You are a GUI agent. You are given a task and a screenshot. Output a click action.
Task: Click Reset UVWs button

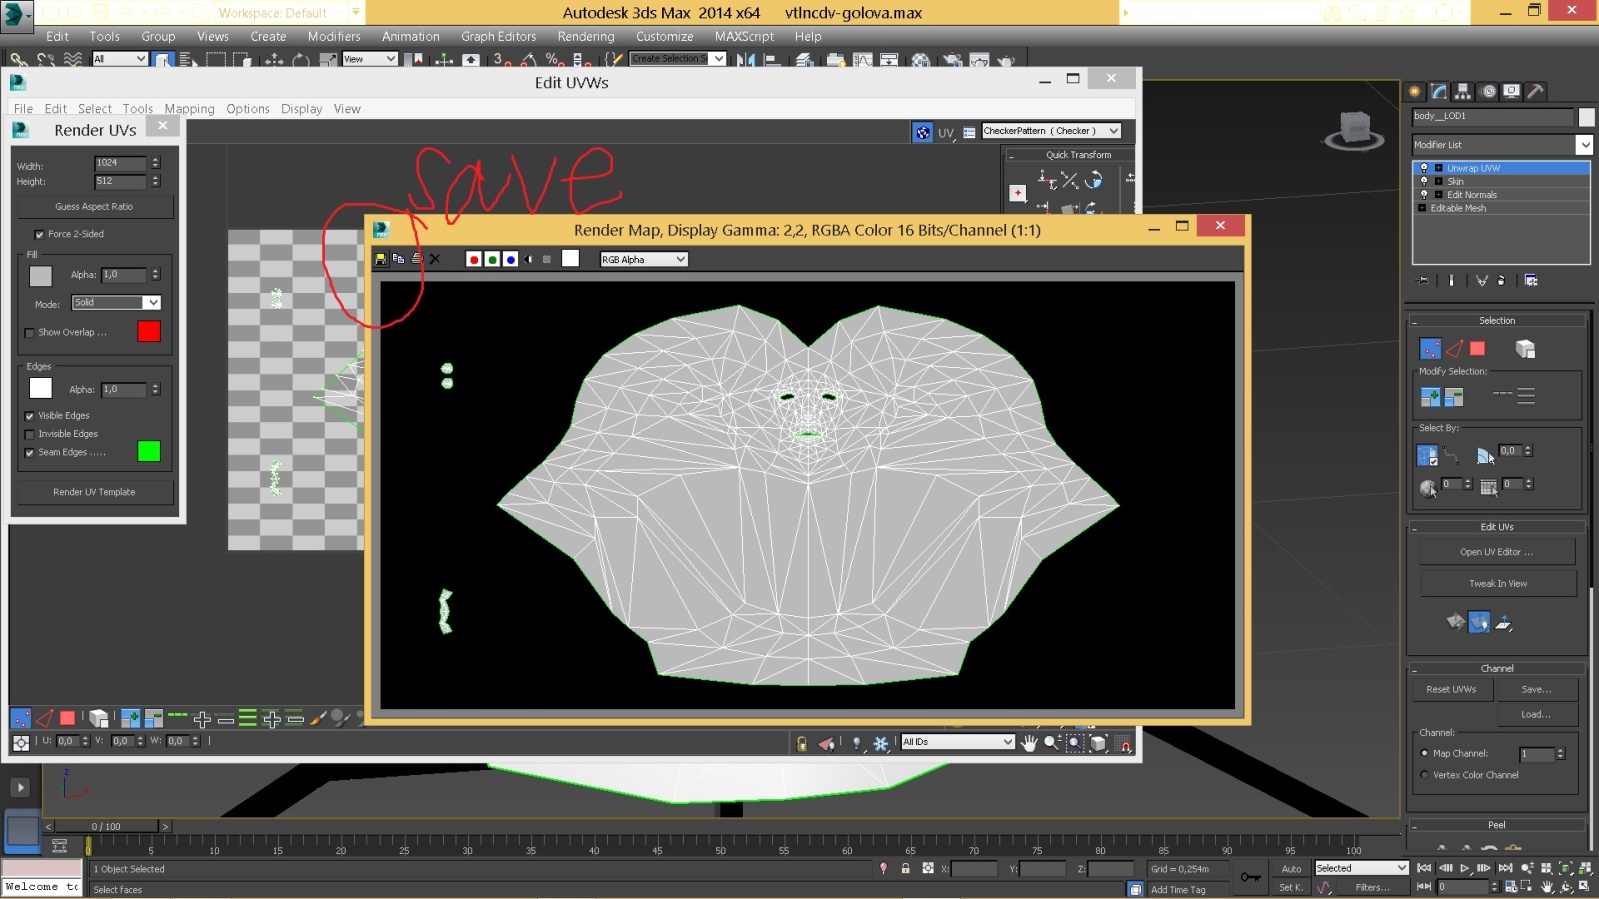tap(1451, 690)
